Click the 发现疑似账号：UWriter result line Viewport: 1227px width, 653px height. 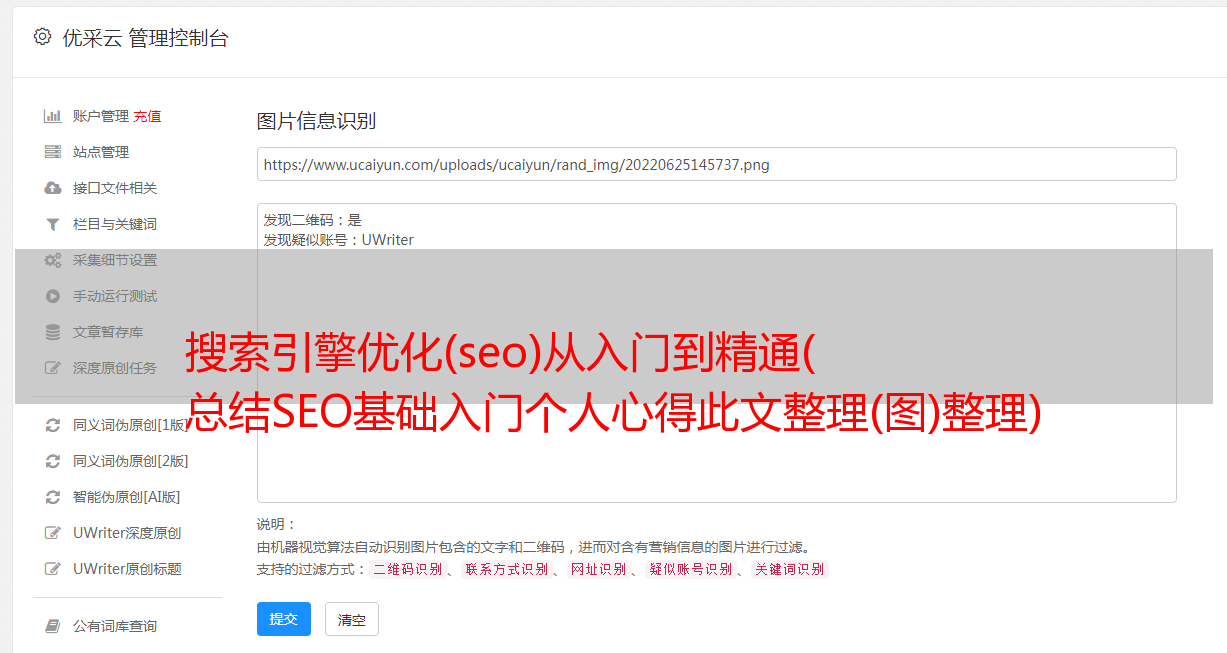[339, 240]
